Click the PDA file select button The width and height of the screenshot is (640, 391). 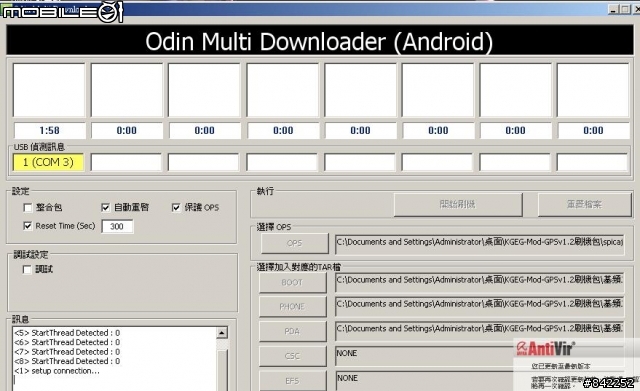coord(293,331)
